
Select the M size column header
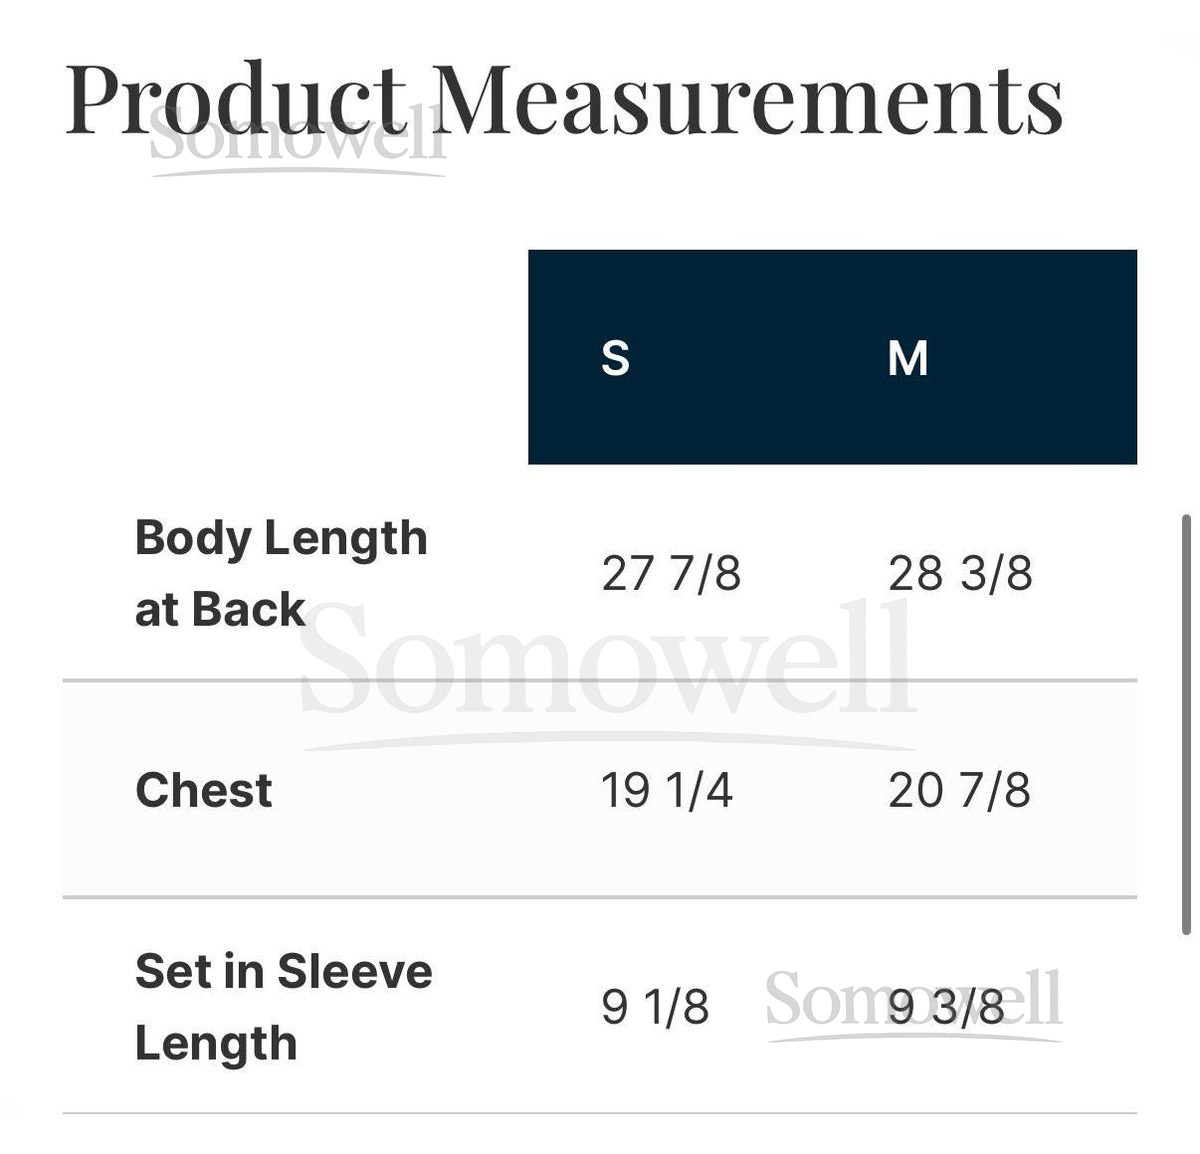(x=907, y=358)
